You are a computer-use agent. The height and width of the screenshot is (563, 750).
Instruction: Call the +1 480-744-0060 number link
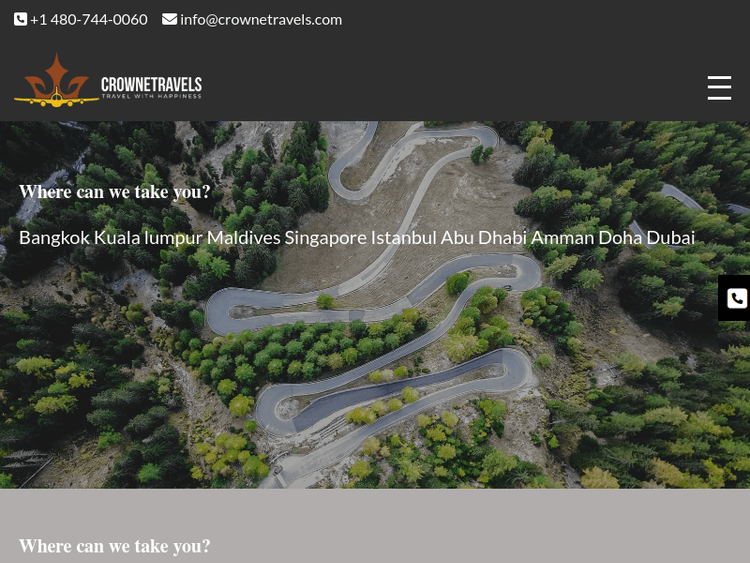[x=88, y=20]
